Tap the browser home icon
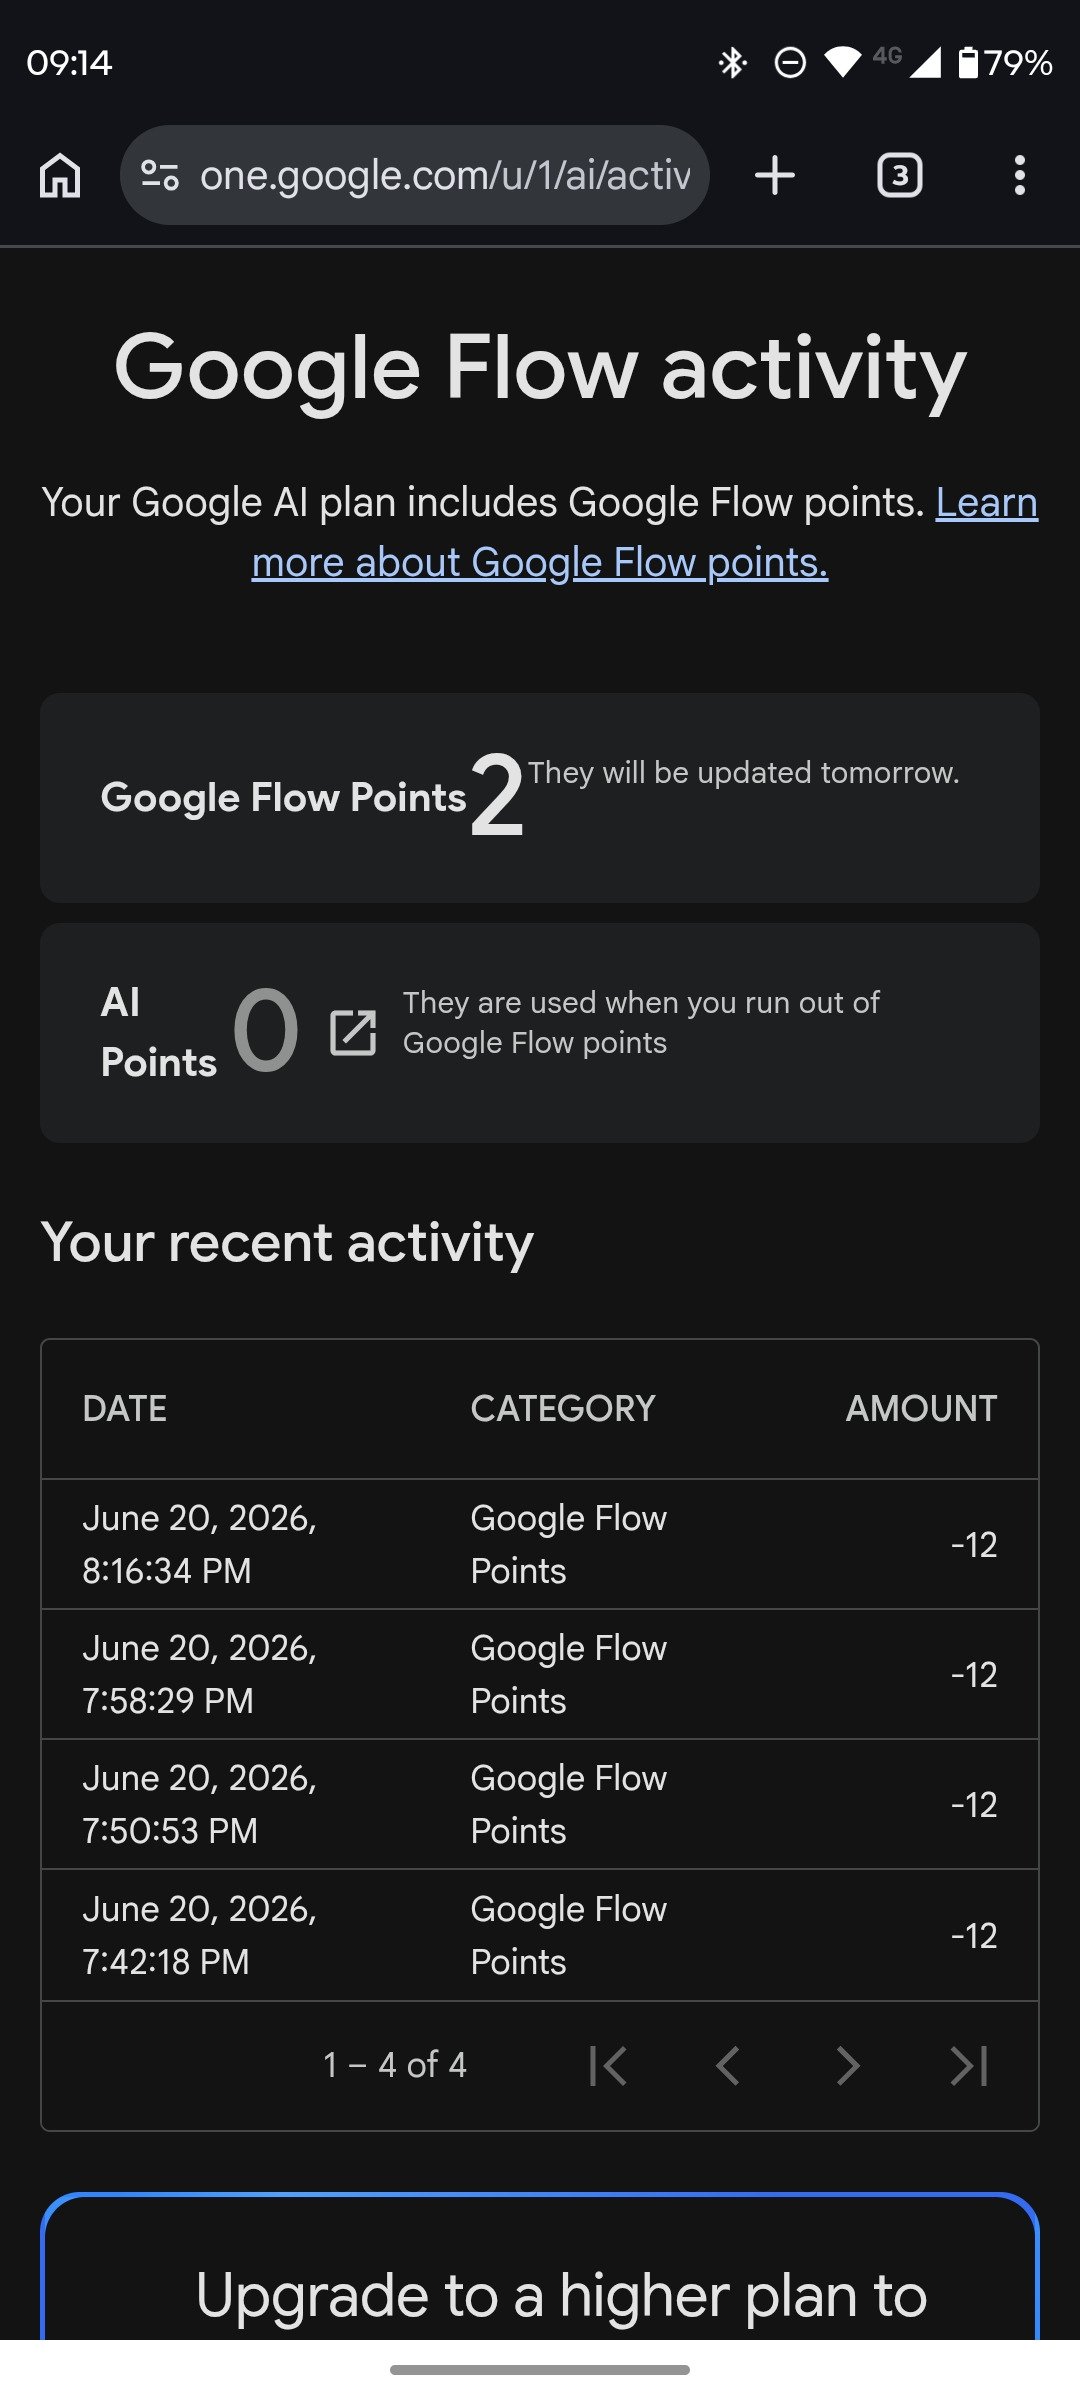 coord(60,176)
